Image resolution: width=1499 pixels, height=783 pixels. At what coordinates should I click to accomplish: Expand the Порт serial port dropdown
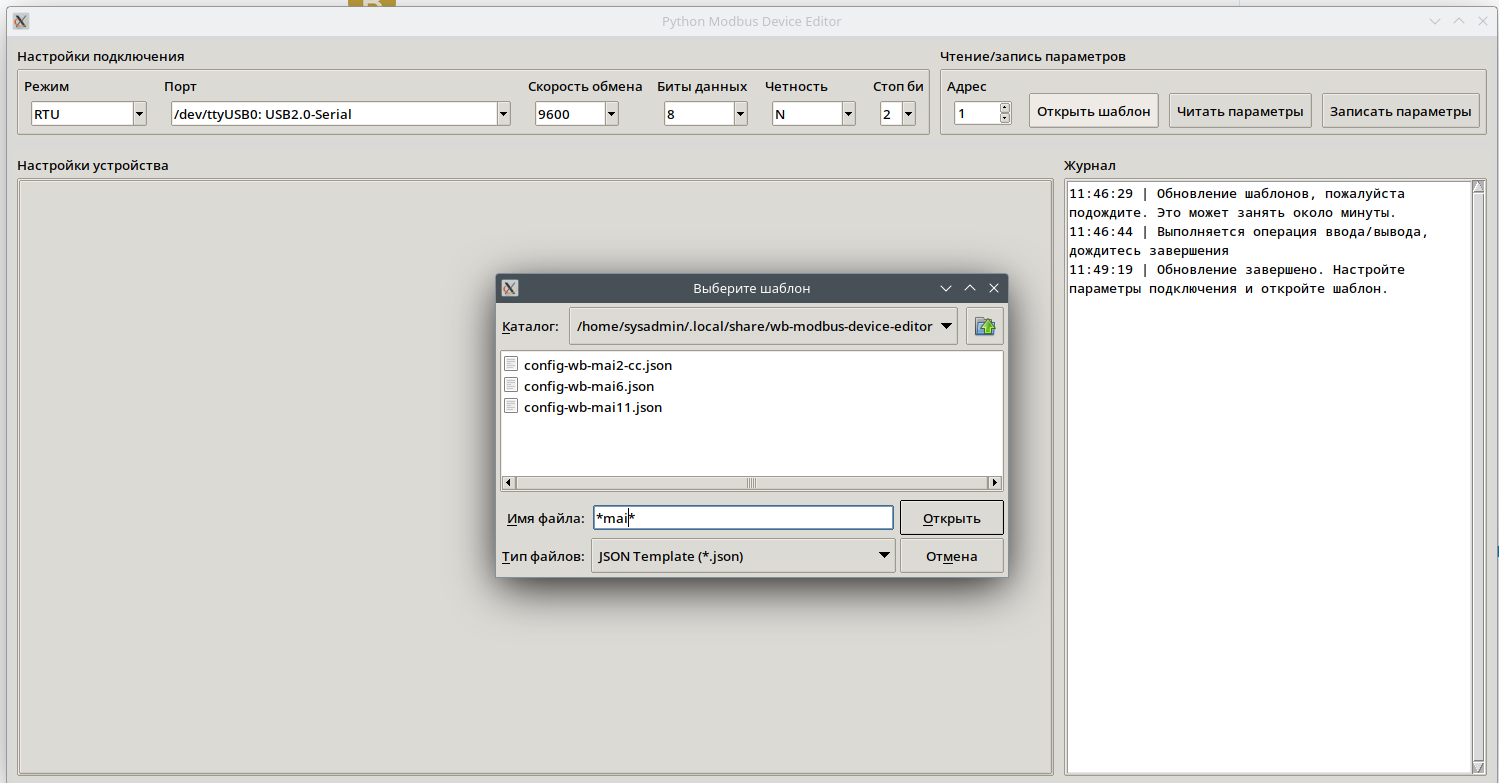coord(503,114)
